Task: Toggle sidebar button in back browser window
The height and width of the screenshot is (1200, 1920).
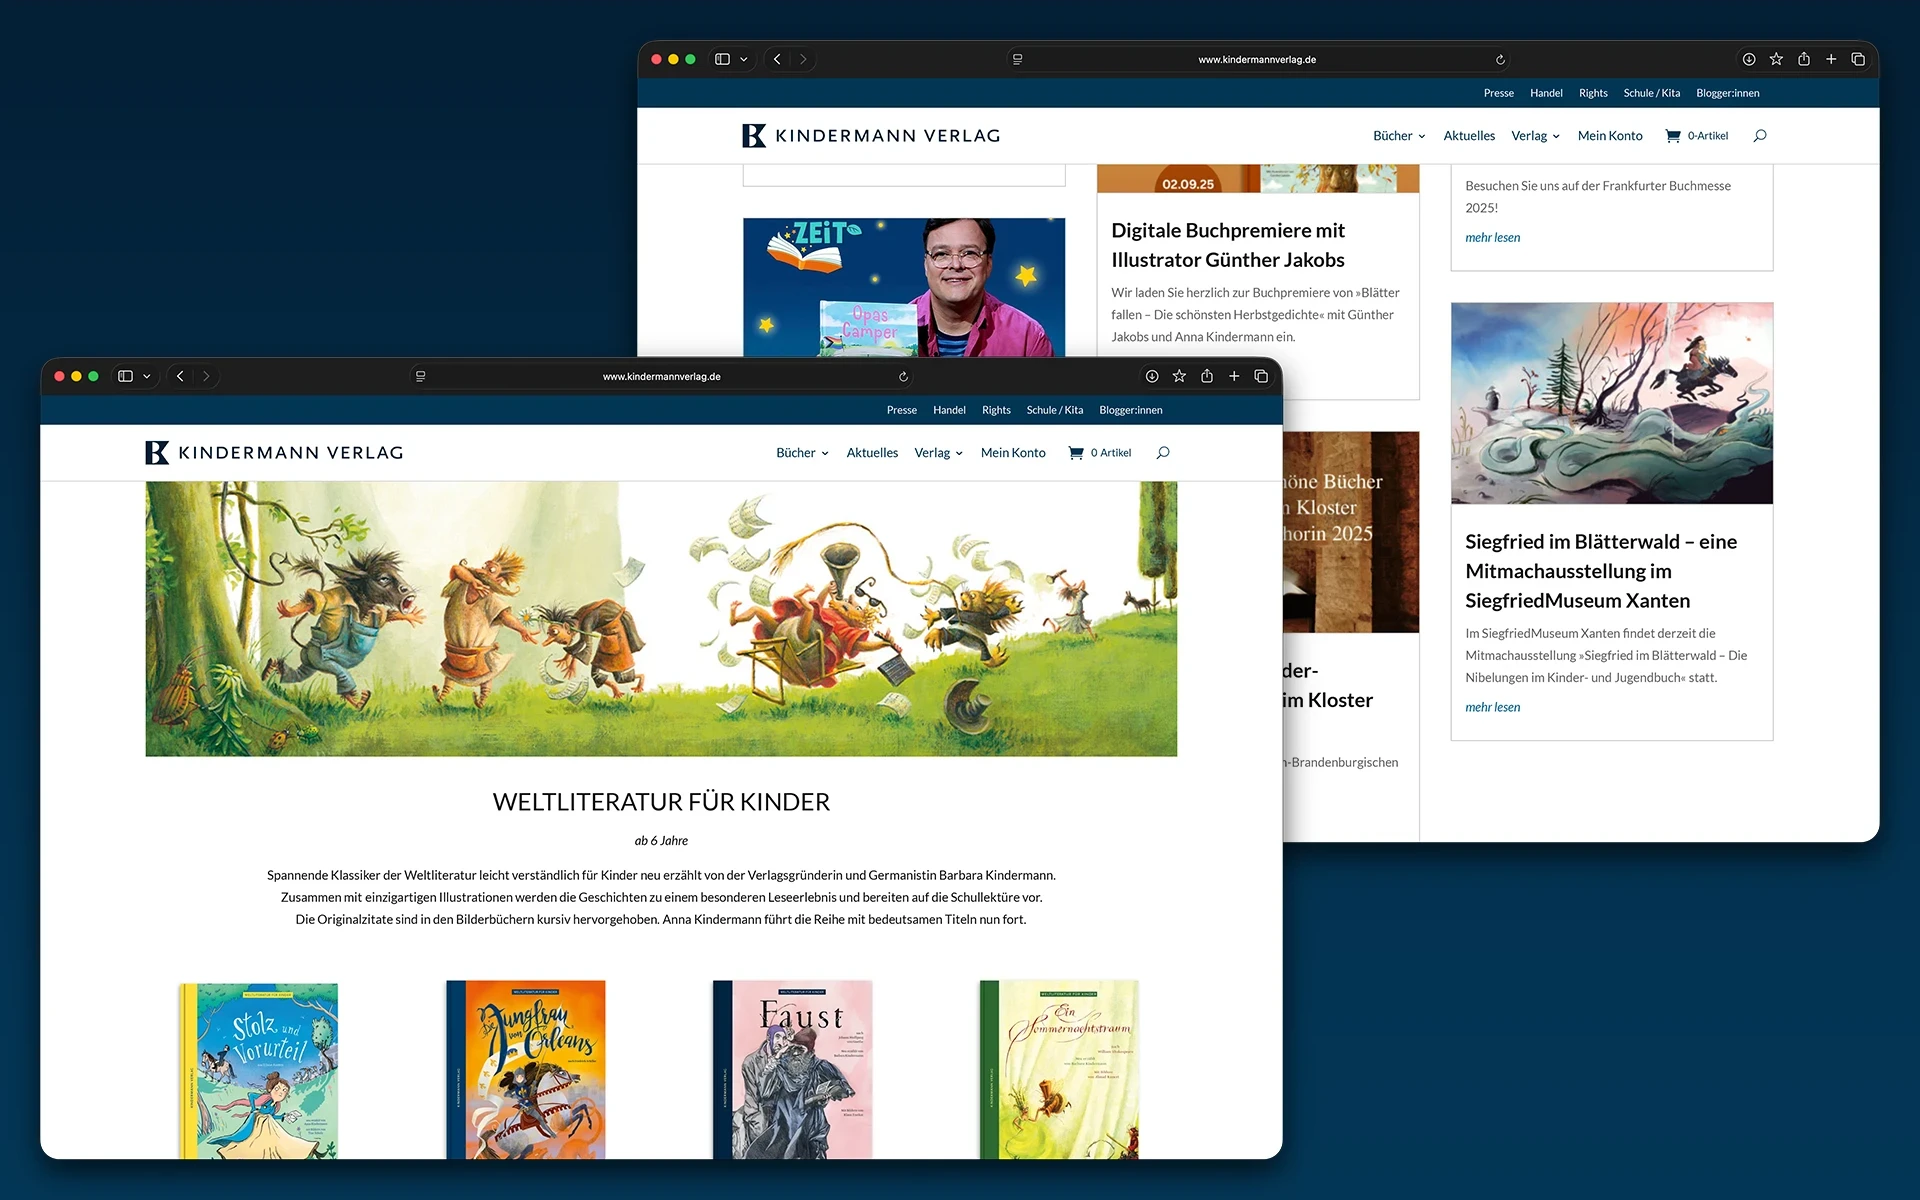Action: click(723, 59)
